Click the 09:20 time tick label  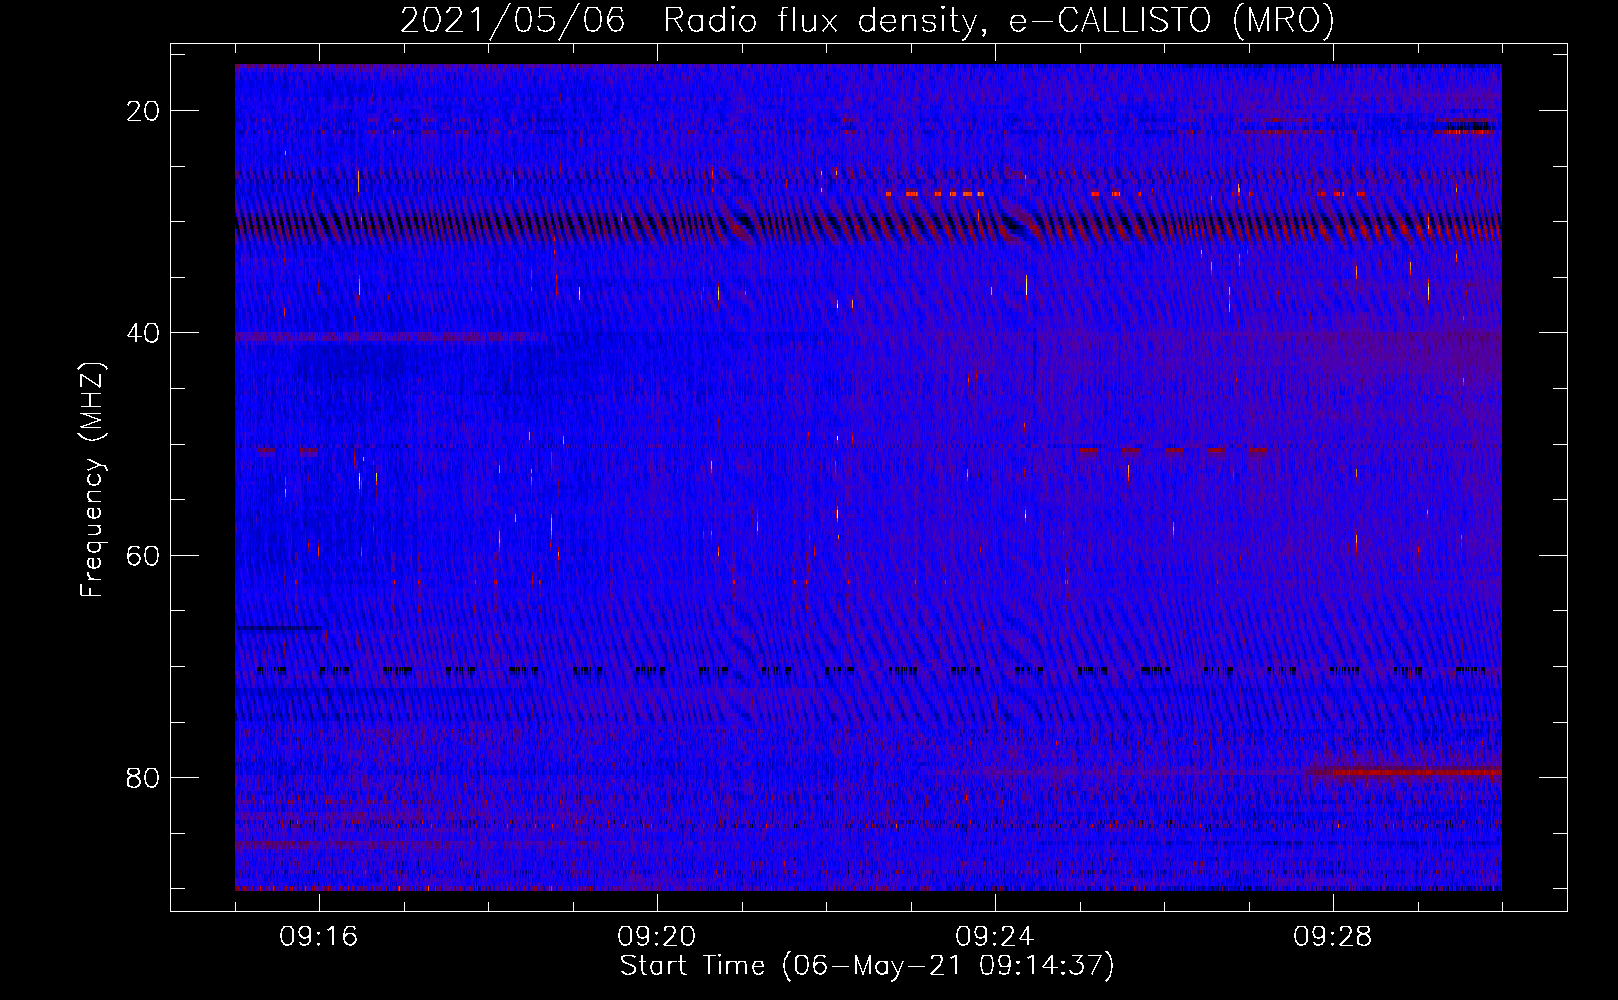657,937
